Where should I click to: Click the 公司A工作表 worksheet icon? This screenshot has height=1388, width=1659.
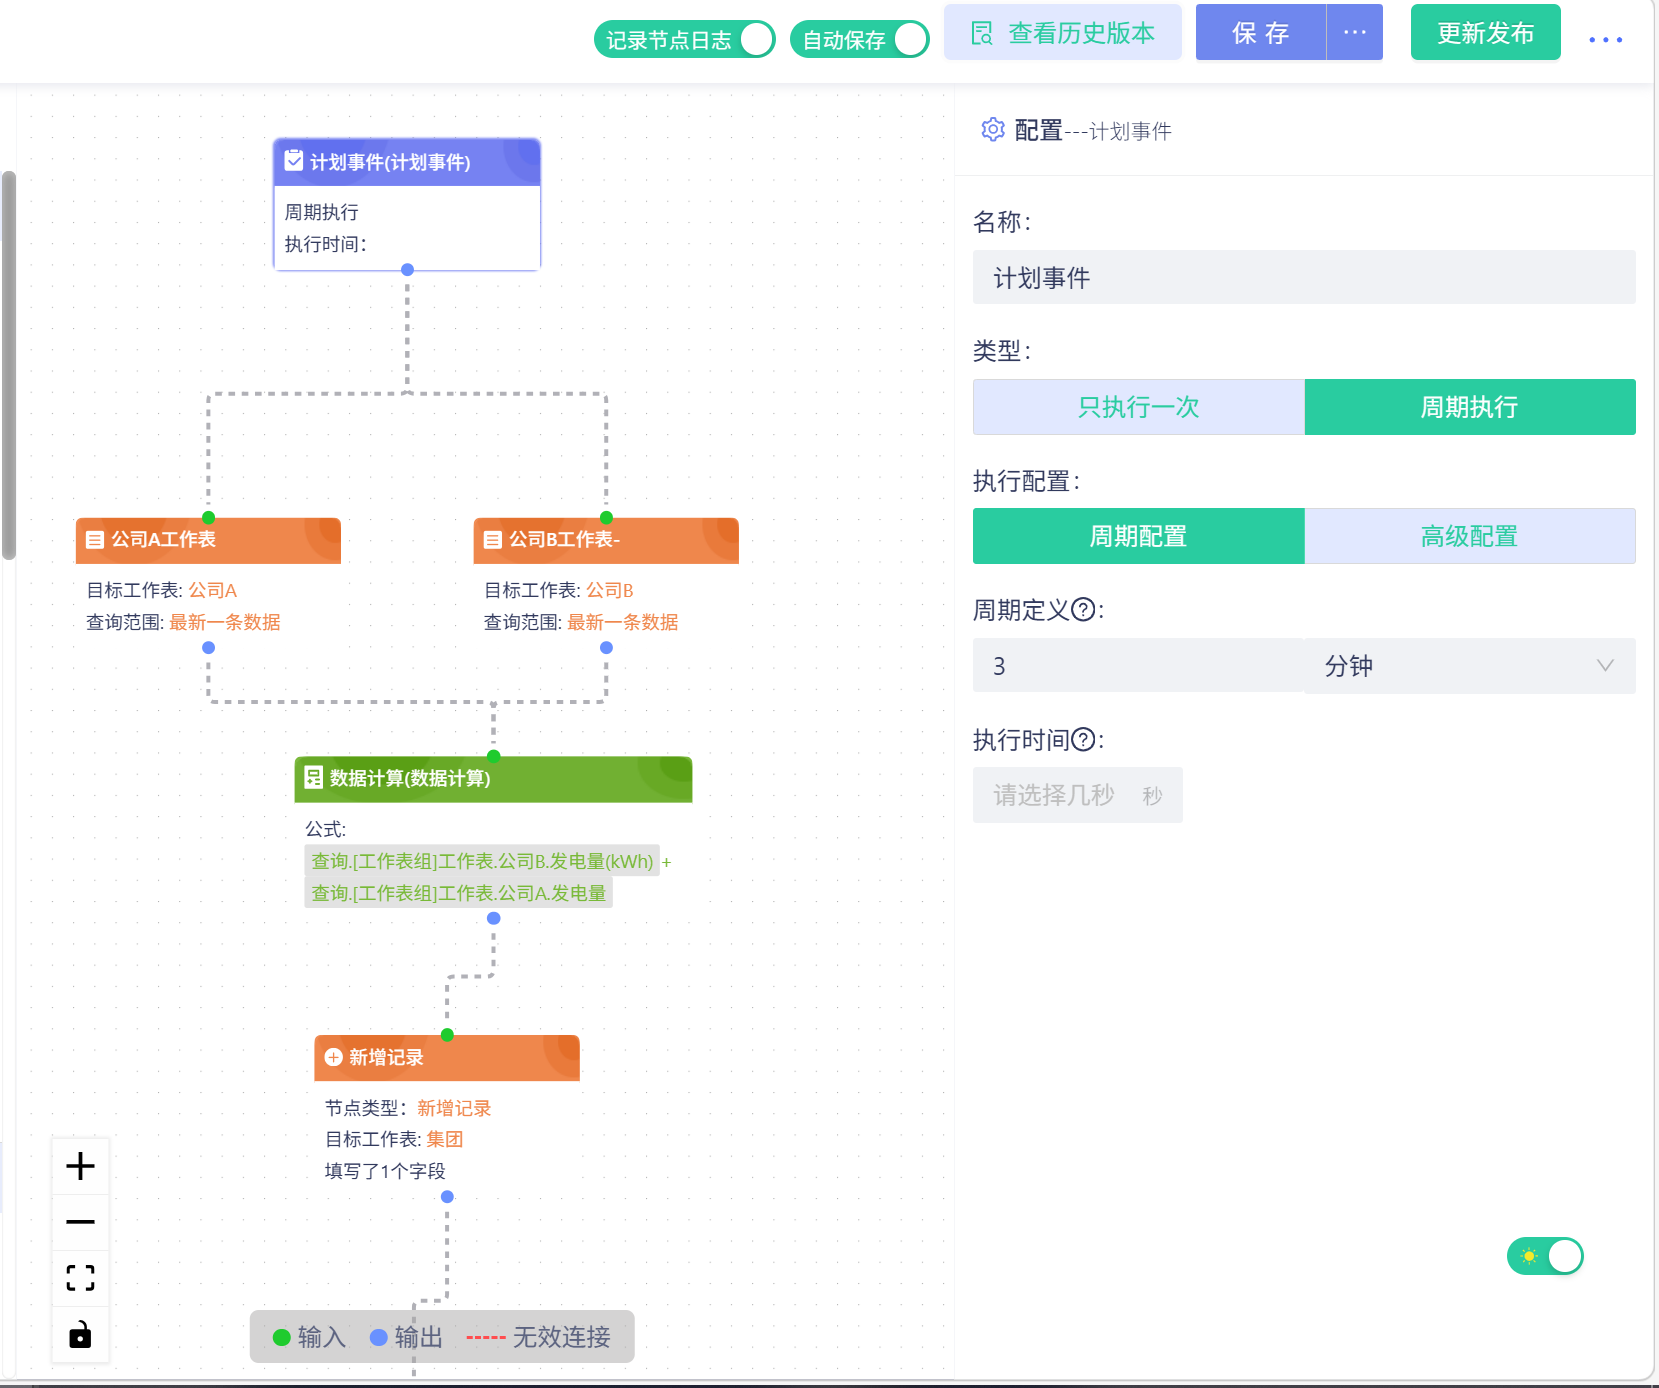click(96, 540)
